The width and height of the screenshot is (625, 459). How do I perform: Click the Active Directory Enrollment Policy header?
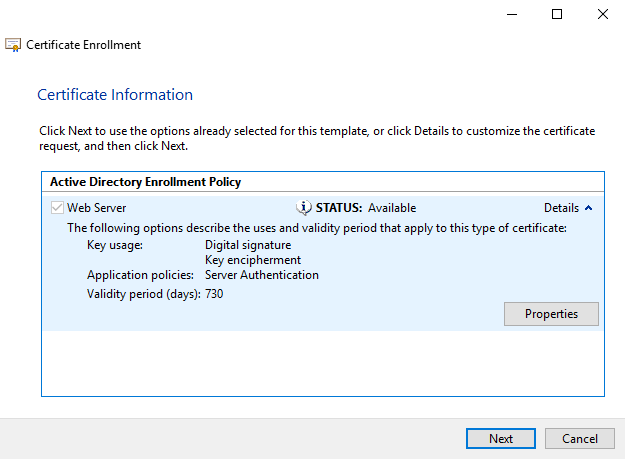(x=145, y=182)
